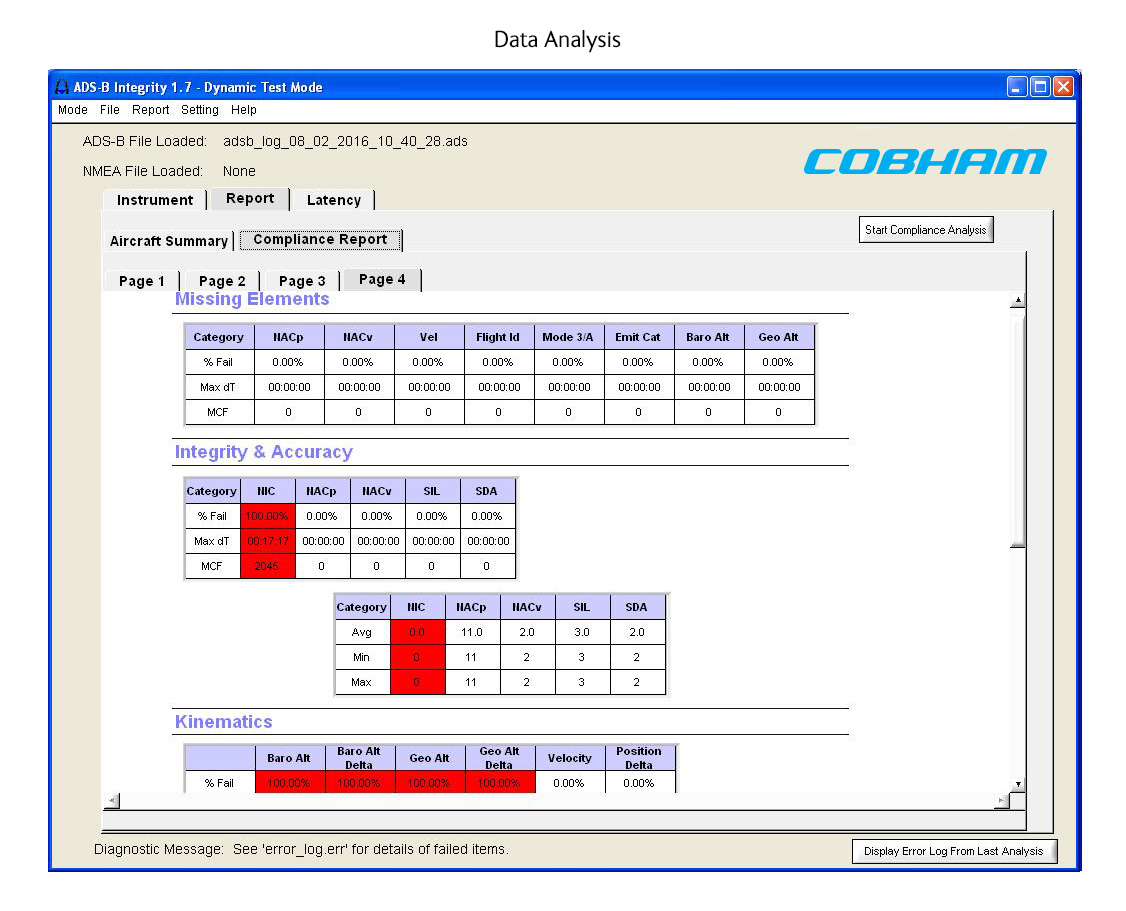Click the horizontal scrollbar left arrow
Screen dimensions: 1126x911
111,800
